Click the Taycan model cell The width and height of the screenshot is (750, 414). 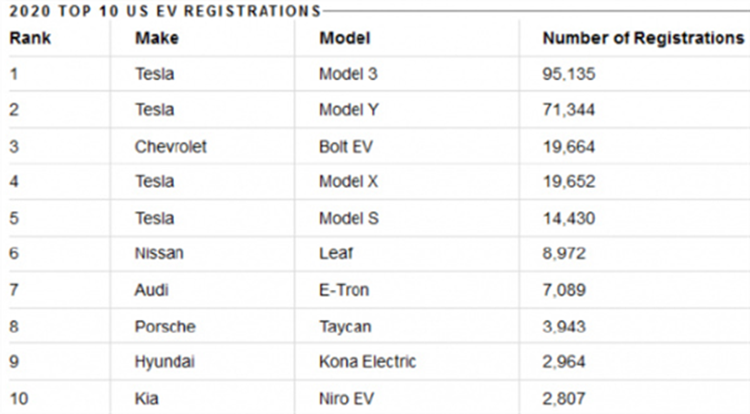[345, 326]
